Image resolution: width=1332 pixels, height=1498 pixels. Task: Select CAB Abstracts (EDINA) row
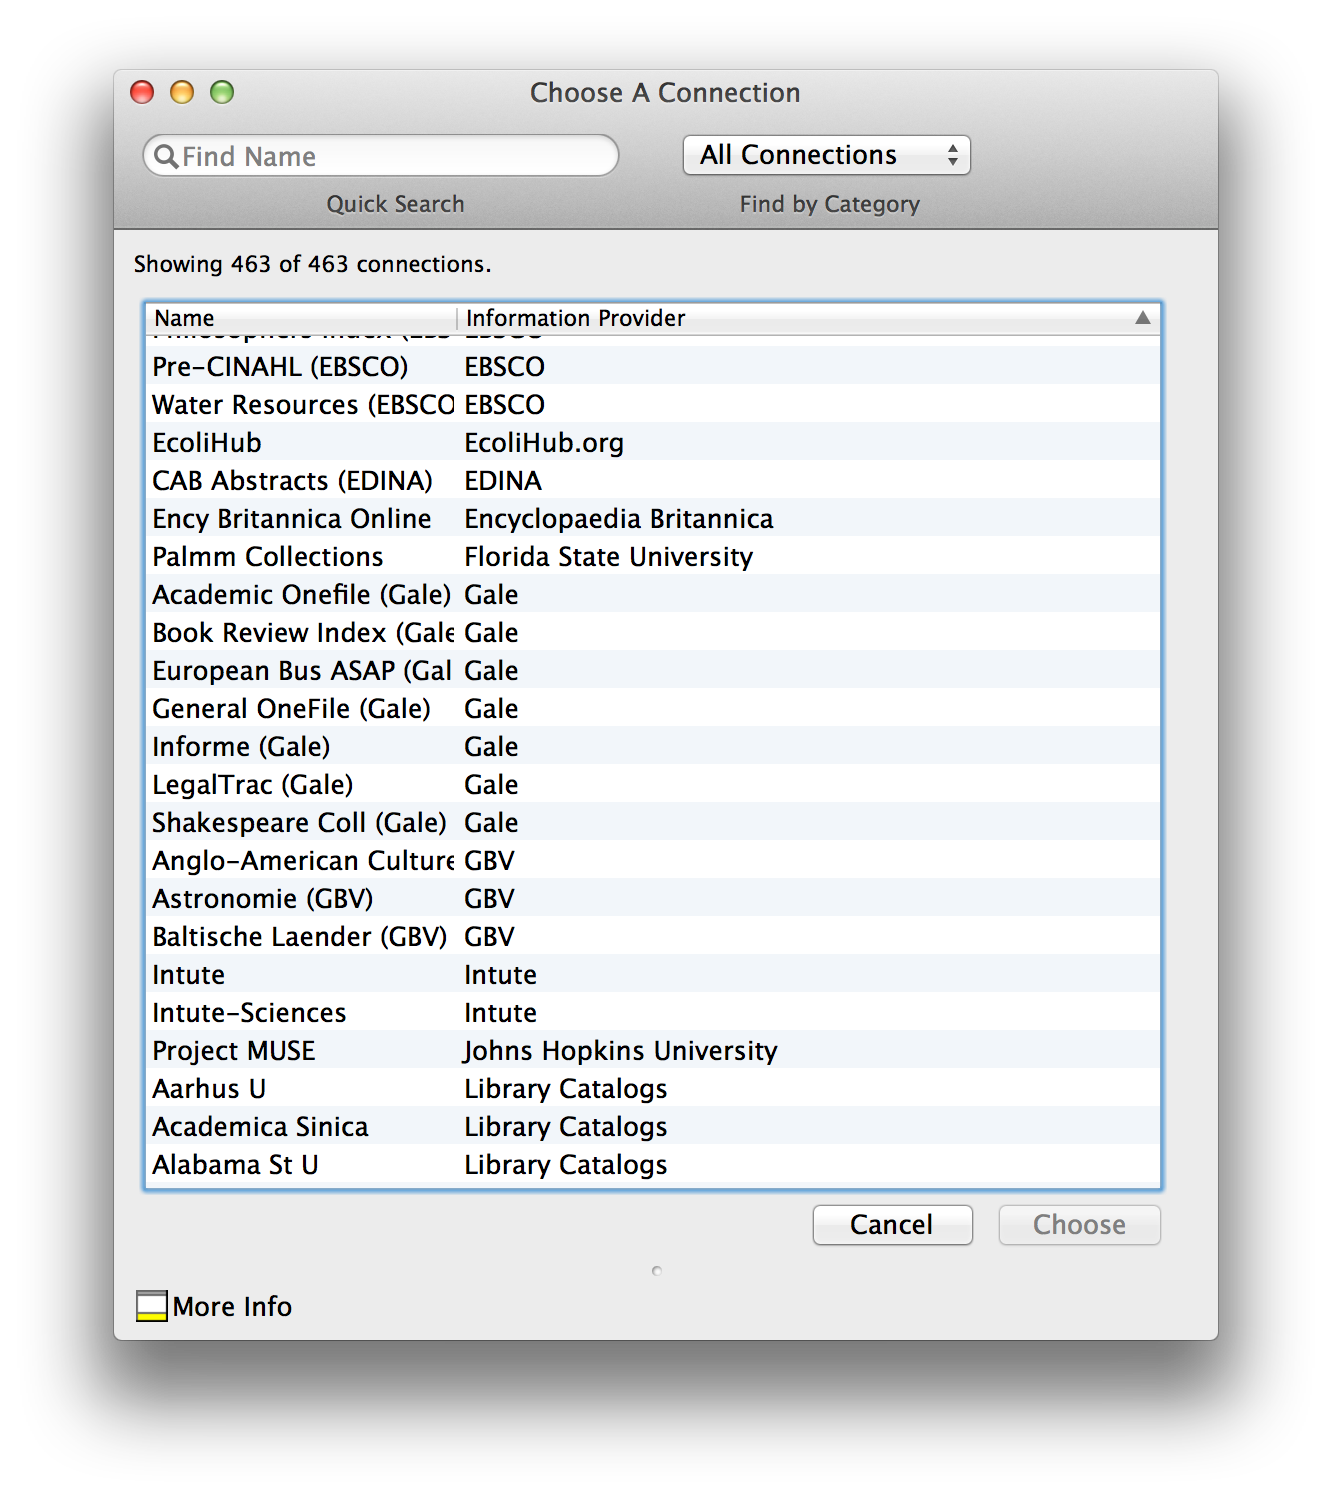pos(653,480)
